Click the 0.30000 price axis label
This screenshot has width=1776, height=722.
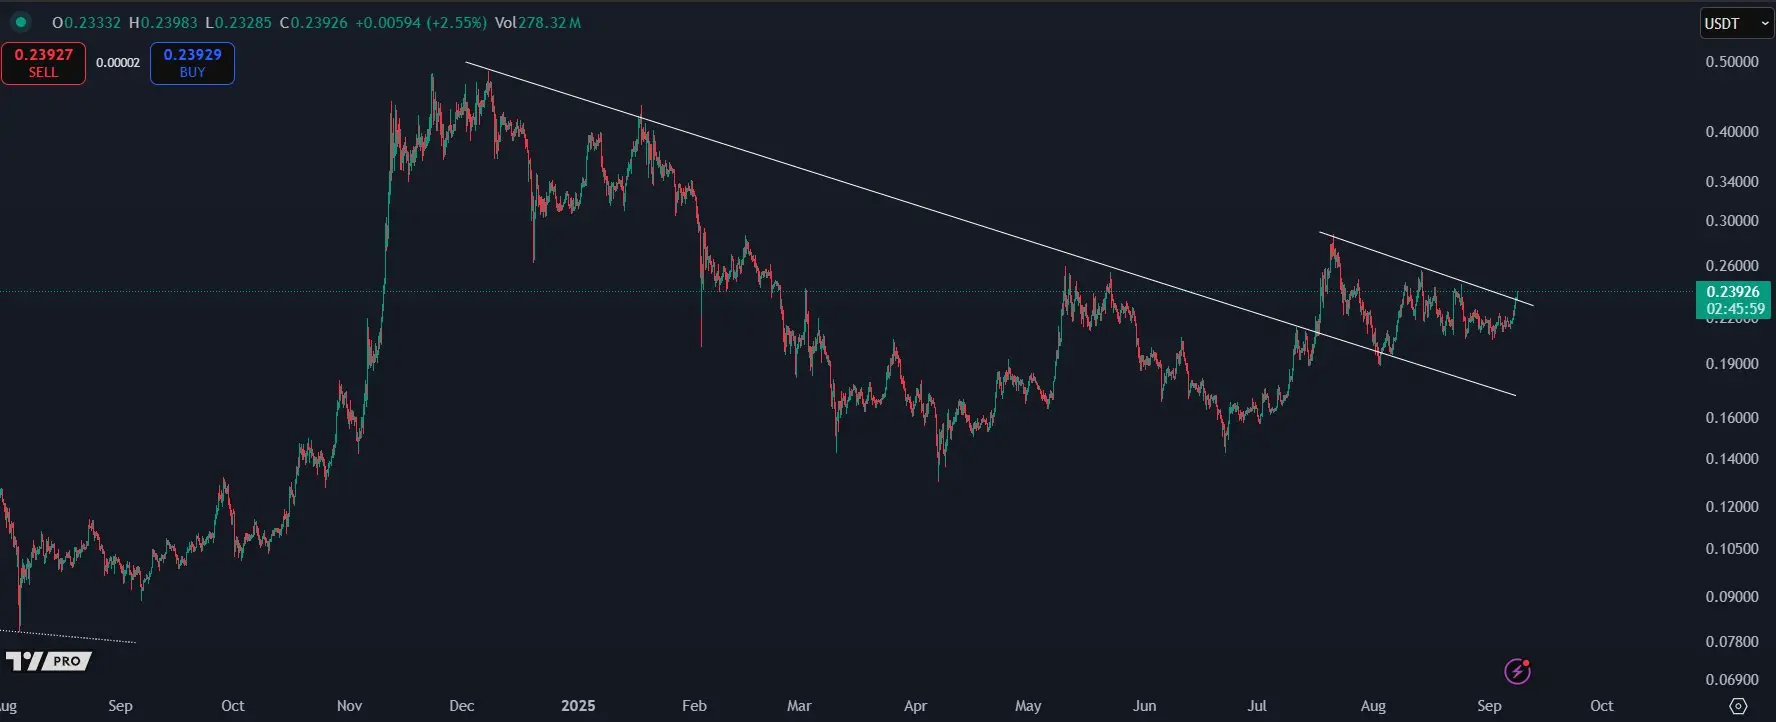pyautogui.click(x=1732, y=221)
